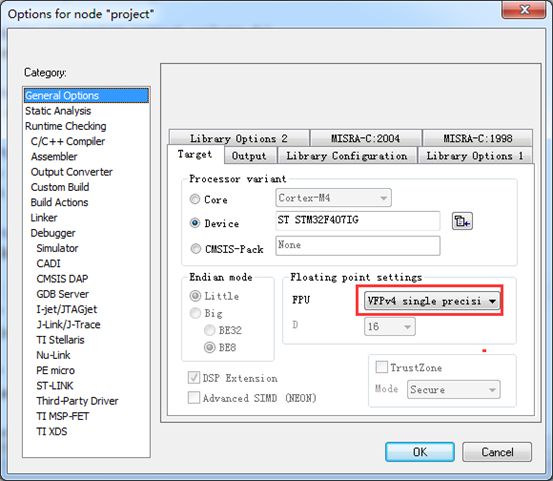The image size is (553, 481).
Task: Select PE micro in category list
Action: coord(55,371)
